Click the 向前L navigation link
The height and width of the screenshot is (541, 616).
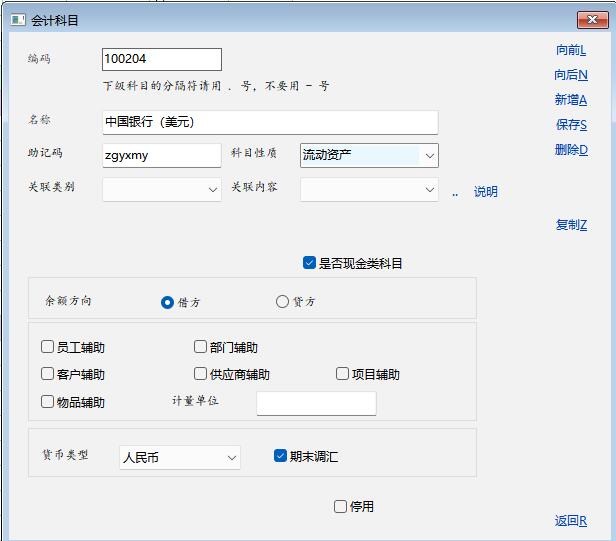[x=570, y=50]
